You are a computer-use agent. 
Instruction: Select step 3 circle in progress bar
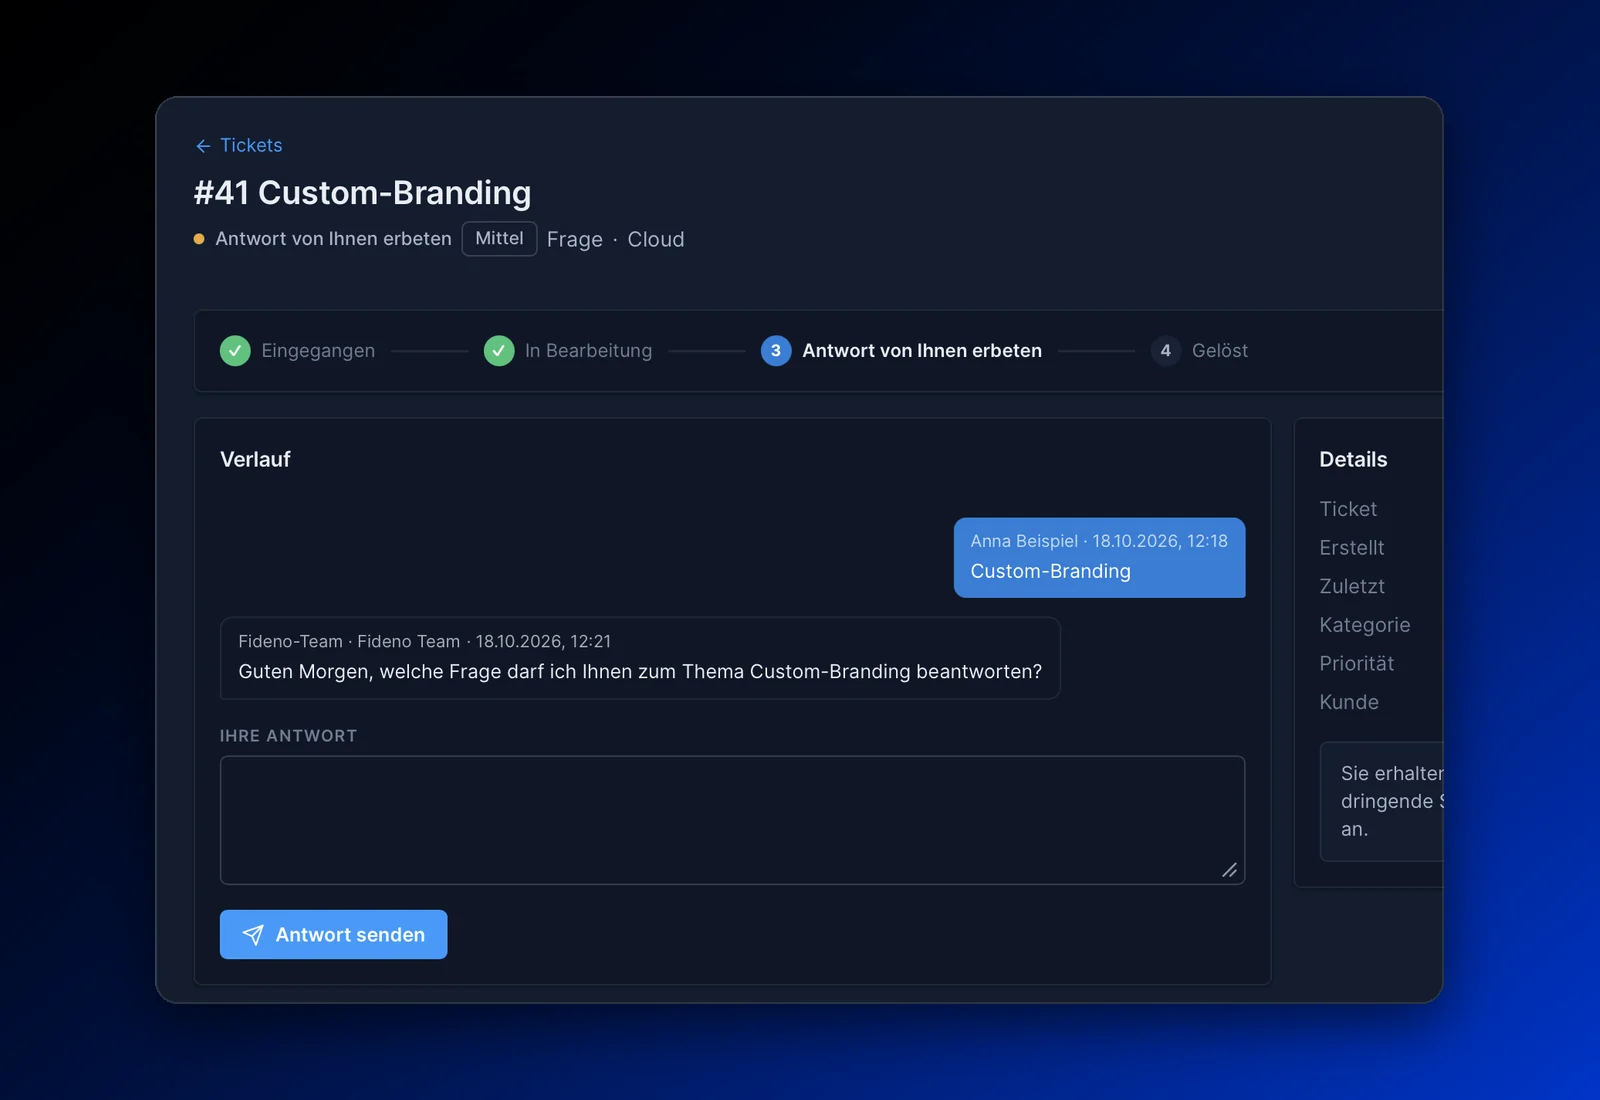[x=776, y=351]
